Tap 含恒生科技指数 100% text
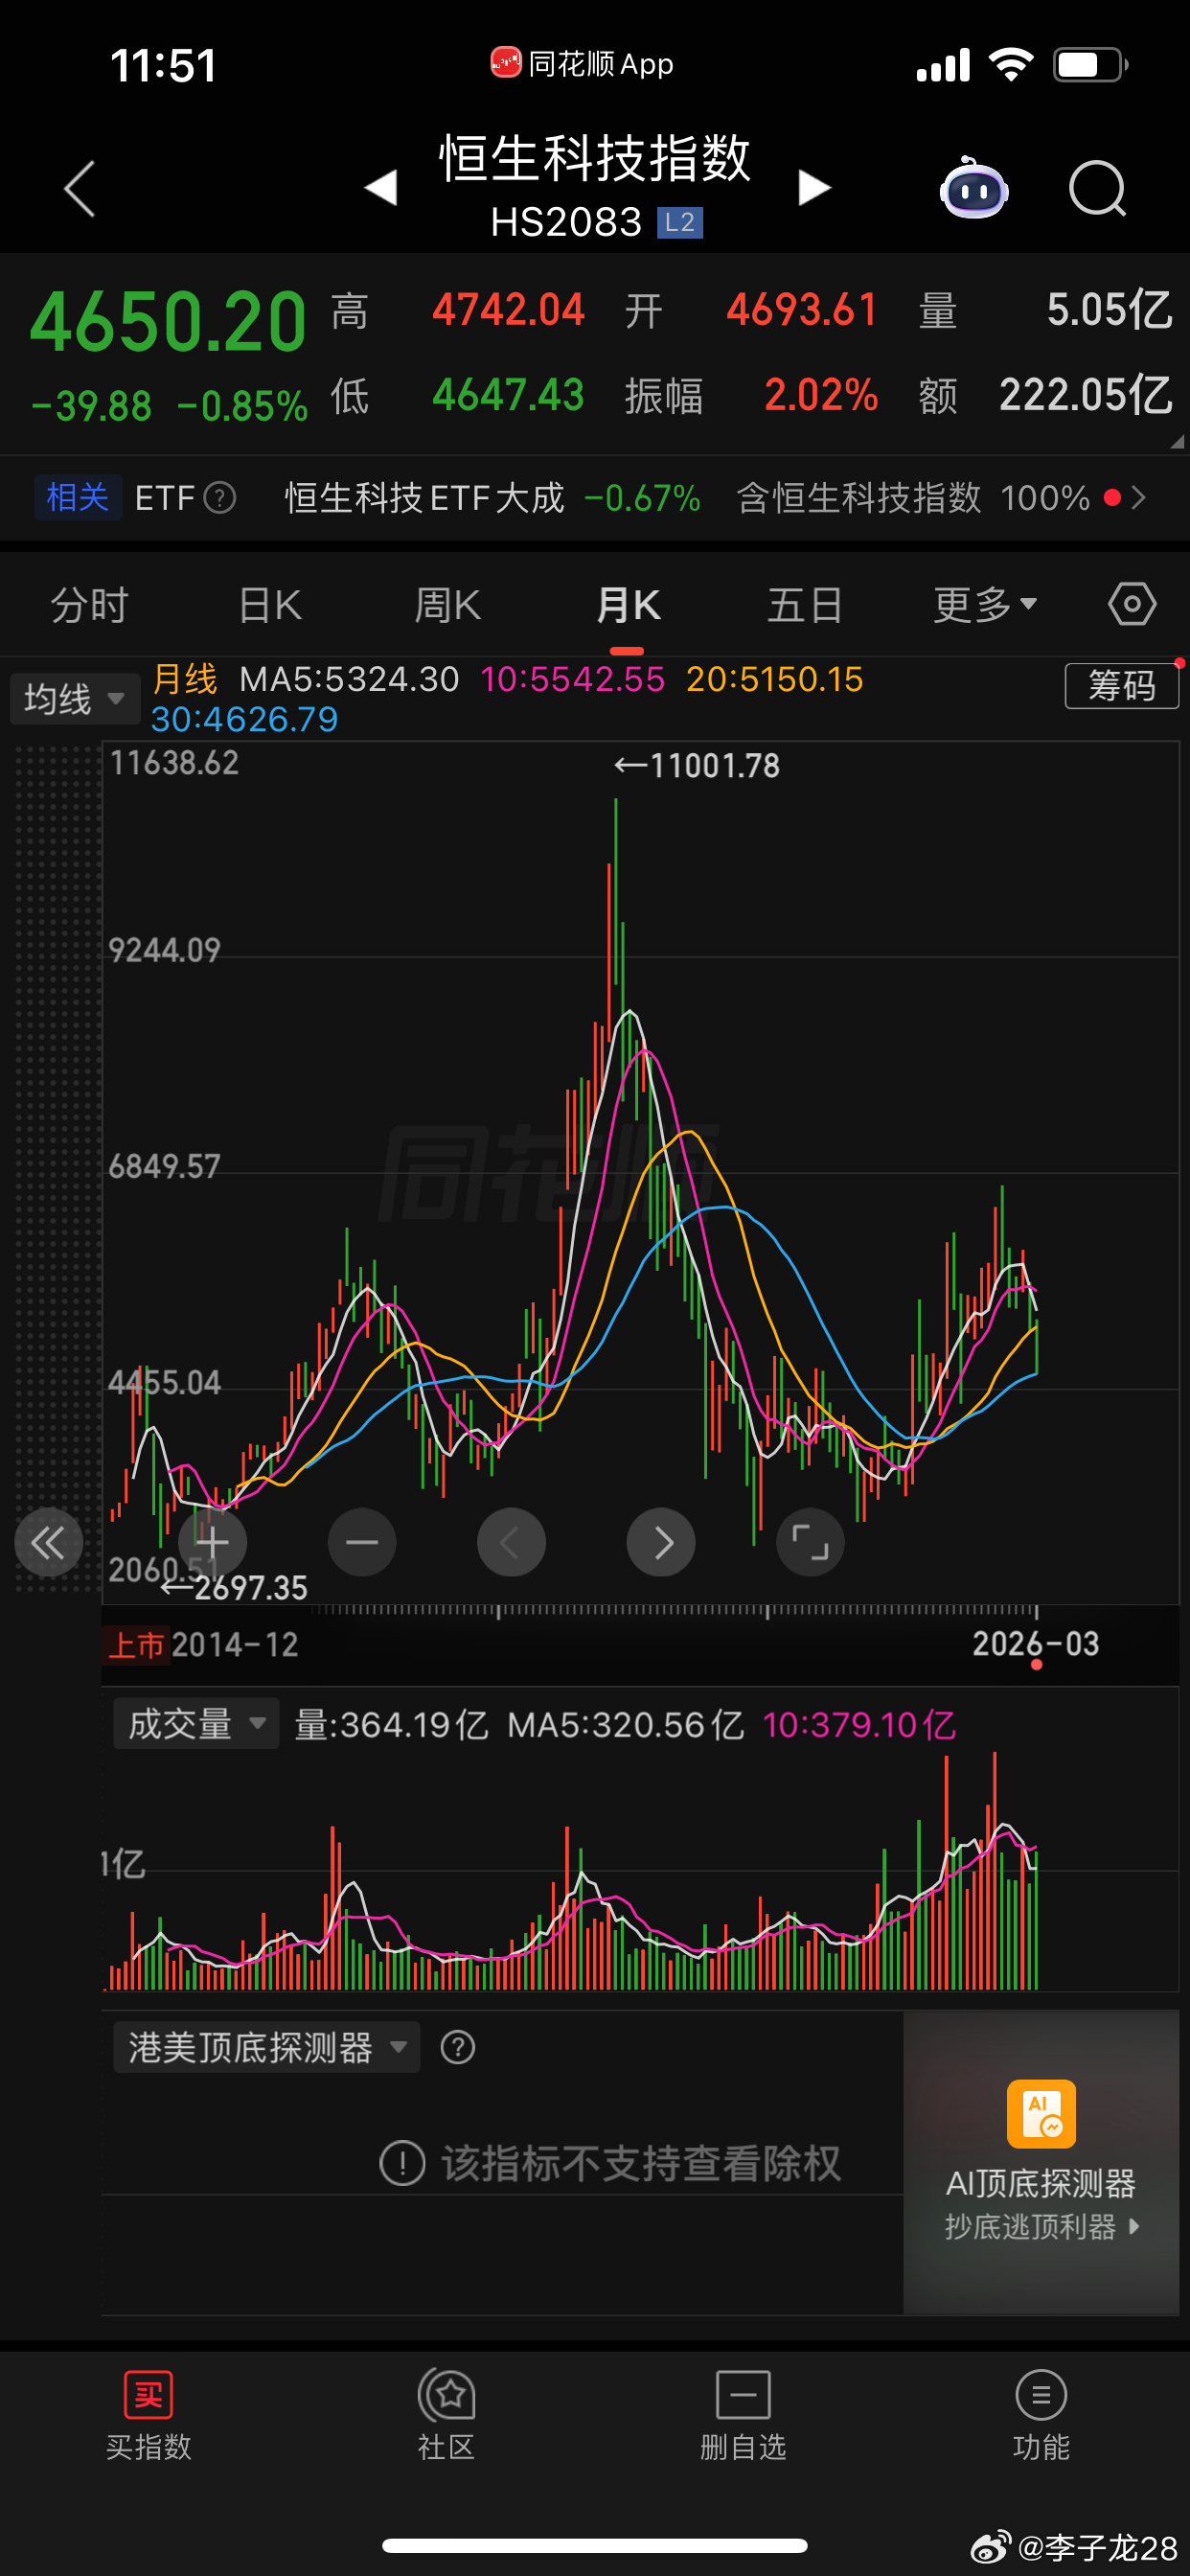1190x2576 pixels. [913, 497]
